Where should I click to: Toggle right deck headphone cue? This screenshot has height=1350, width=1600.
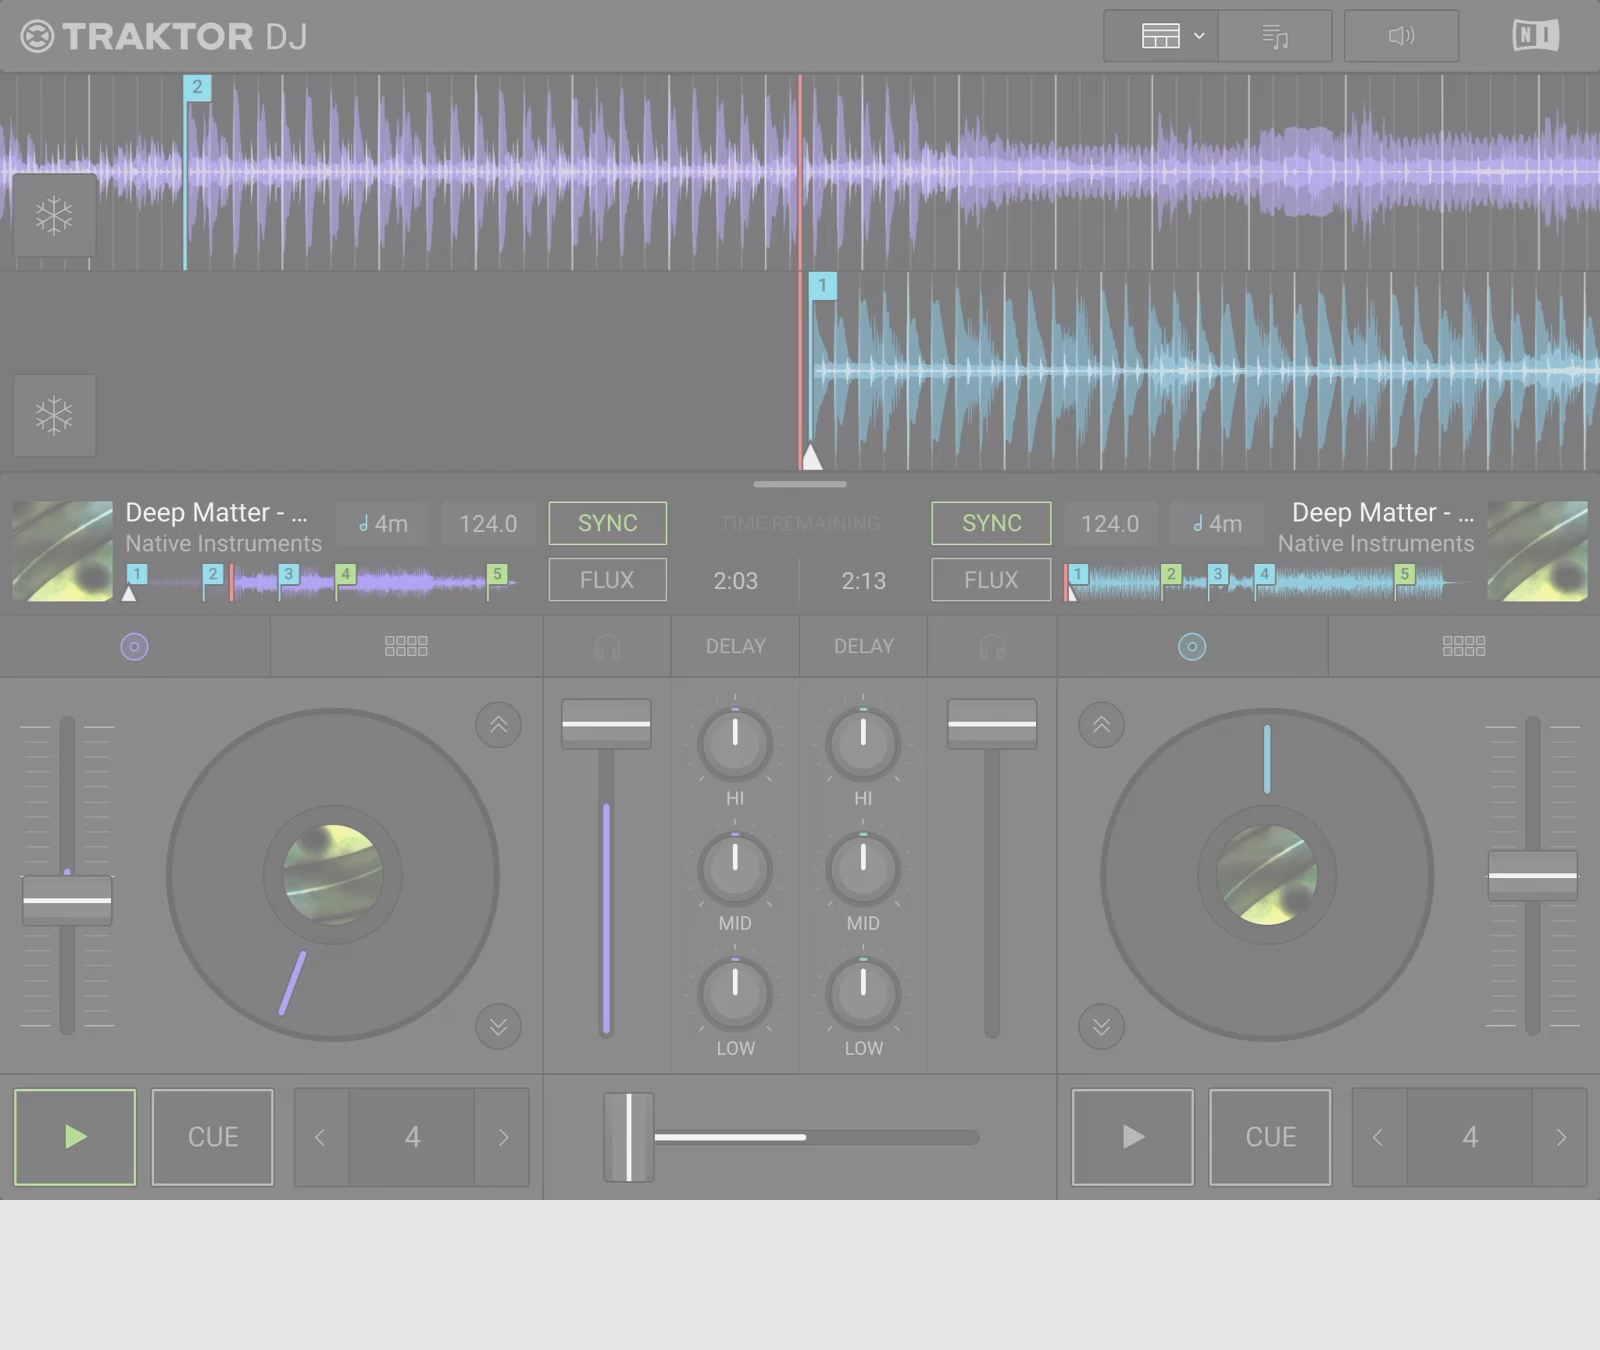[992, 647]
